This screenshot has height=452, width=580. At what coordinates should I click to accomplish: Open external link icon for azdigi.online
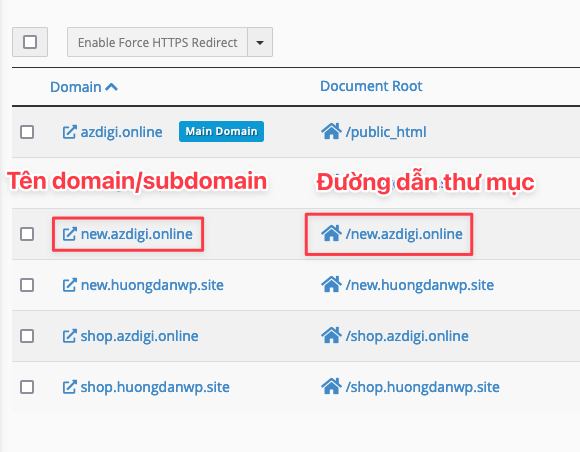coord(69,132)
